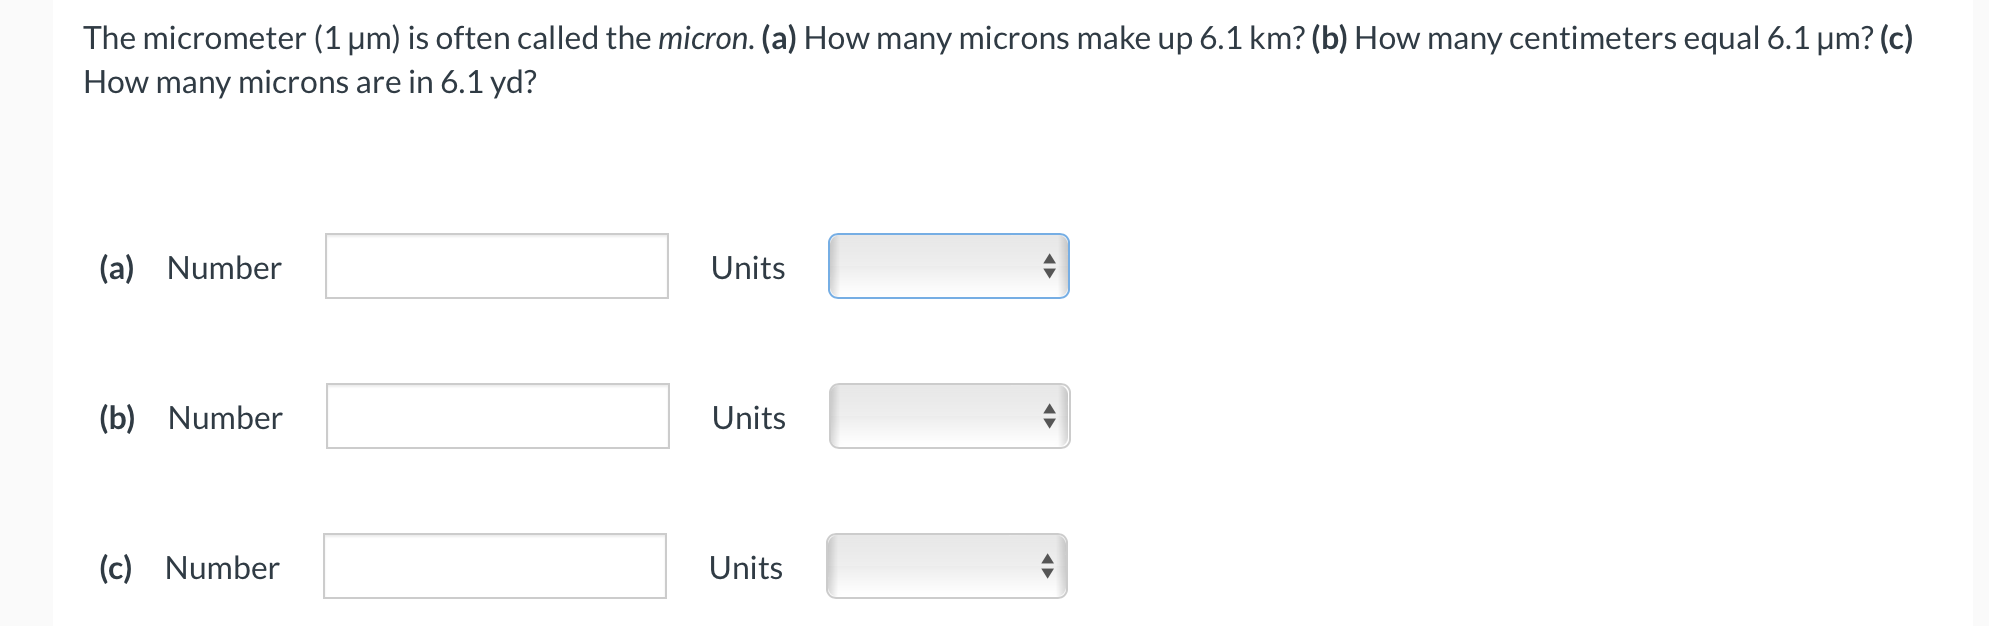The width and height of the screenshot is (1989, 626).
Task: Click the stepper arrows on part (b) Units selector
Action: coord(1048,417)
